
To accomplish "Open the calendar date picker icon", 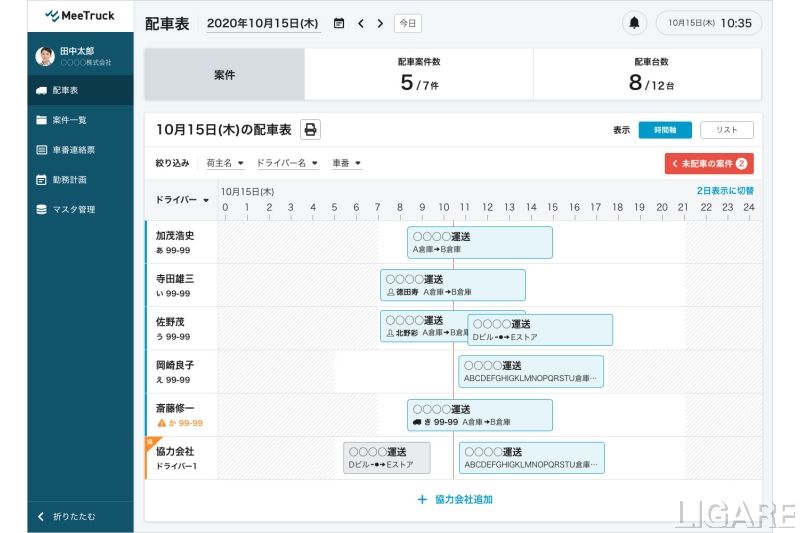I will pos(339,23).
